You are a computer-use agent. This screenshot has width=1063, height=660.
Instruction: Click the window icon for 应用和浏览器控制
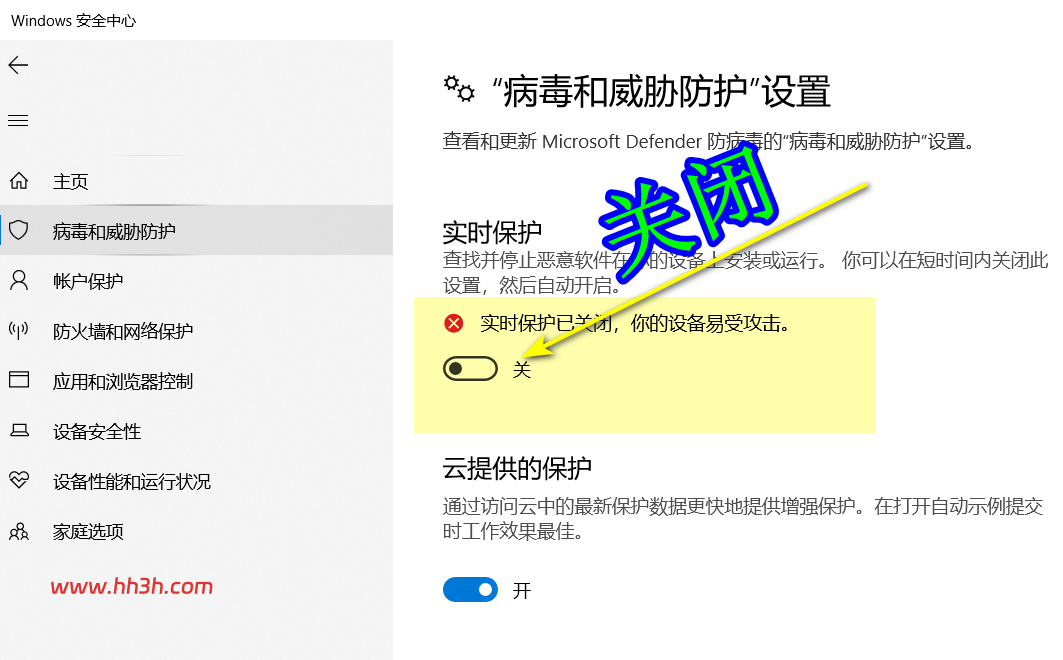click(19, 379)
